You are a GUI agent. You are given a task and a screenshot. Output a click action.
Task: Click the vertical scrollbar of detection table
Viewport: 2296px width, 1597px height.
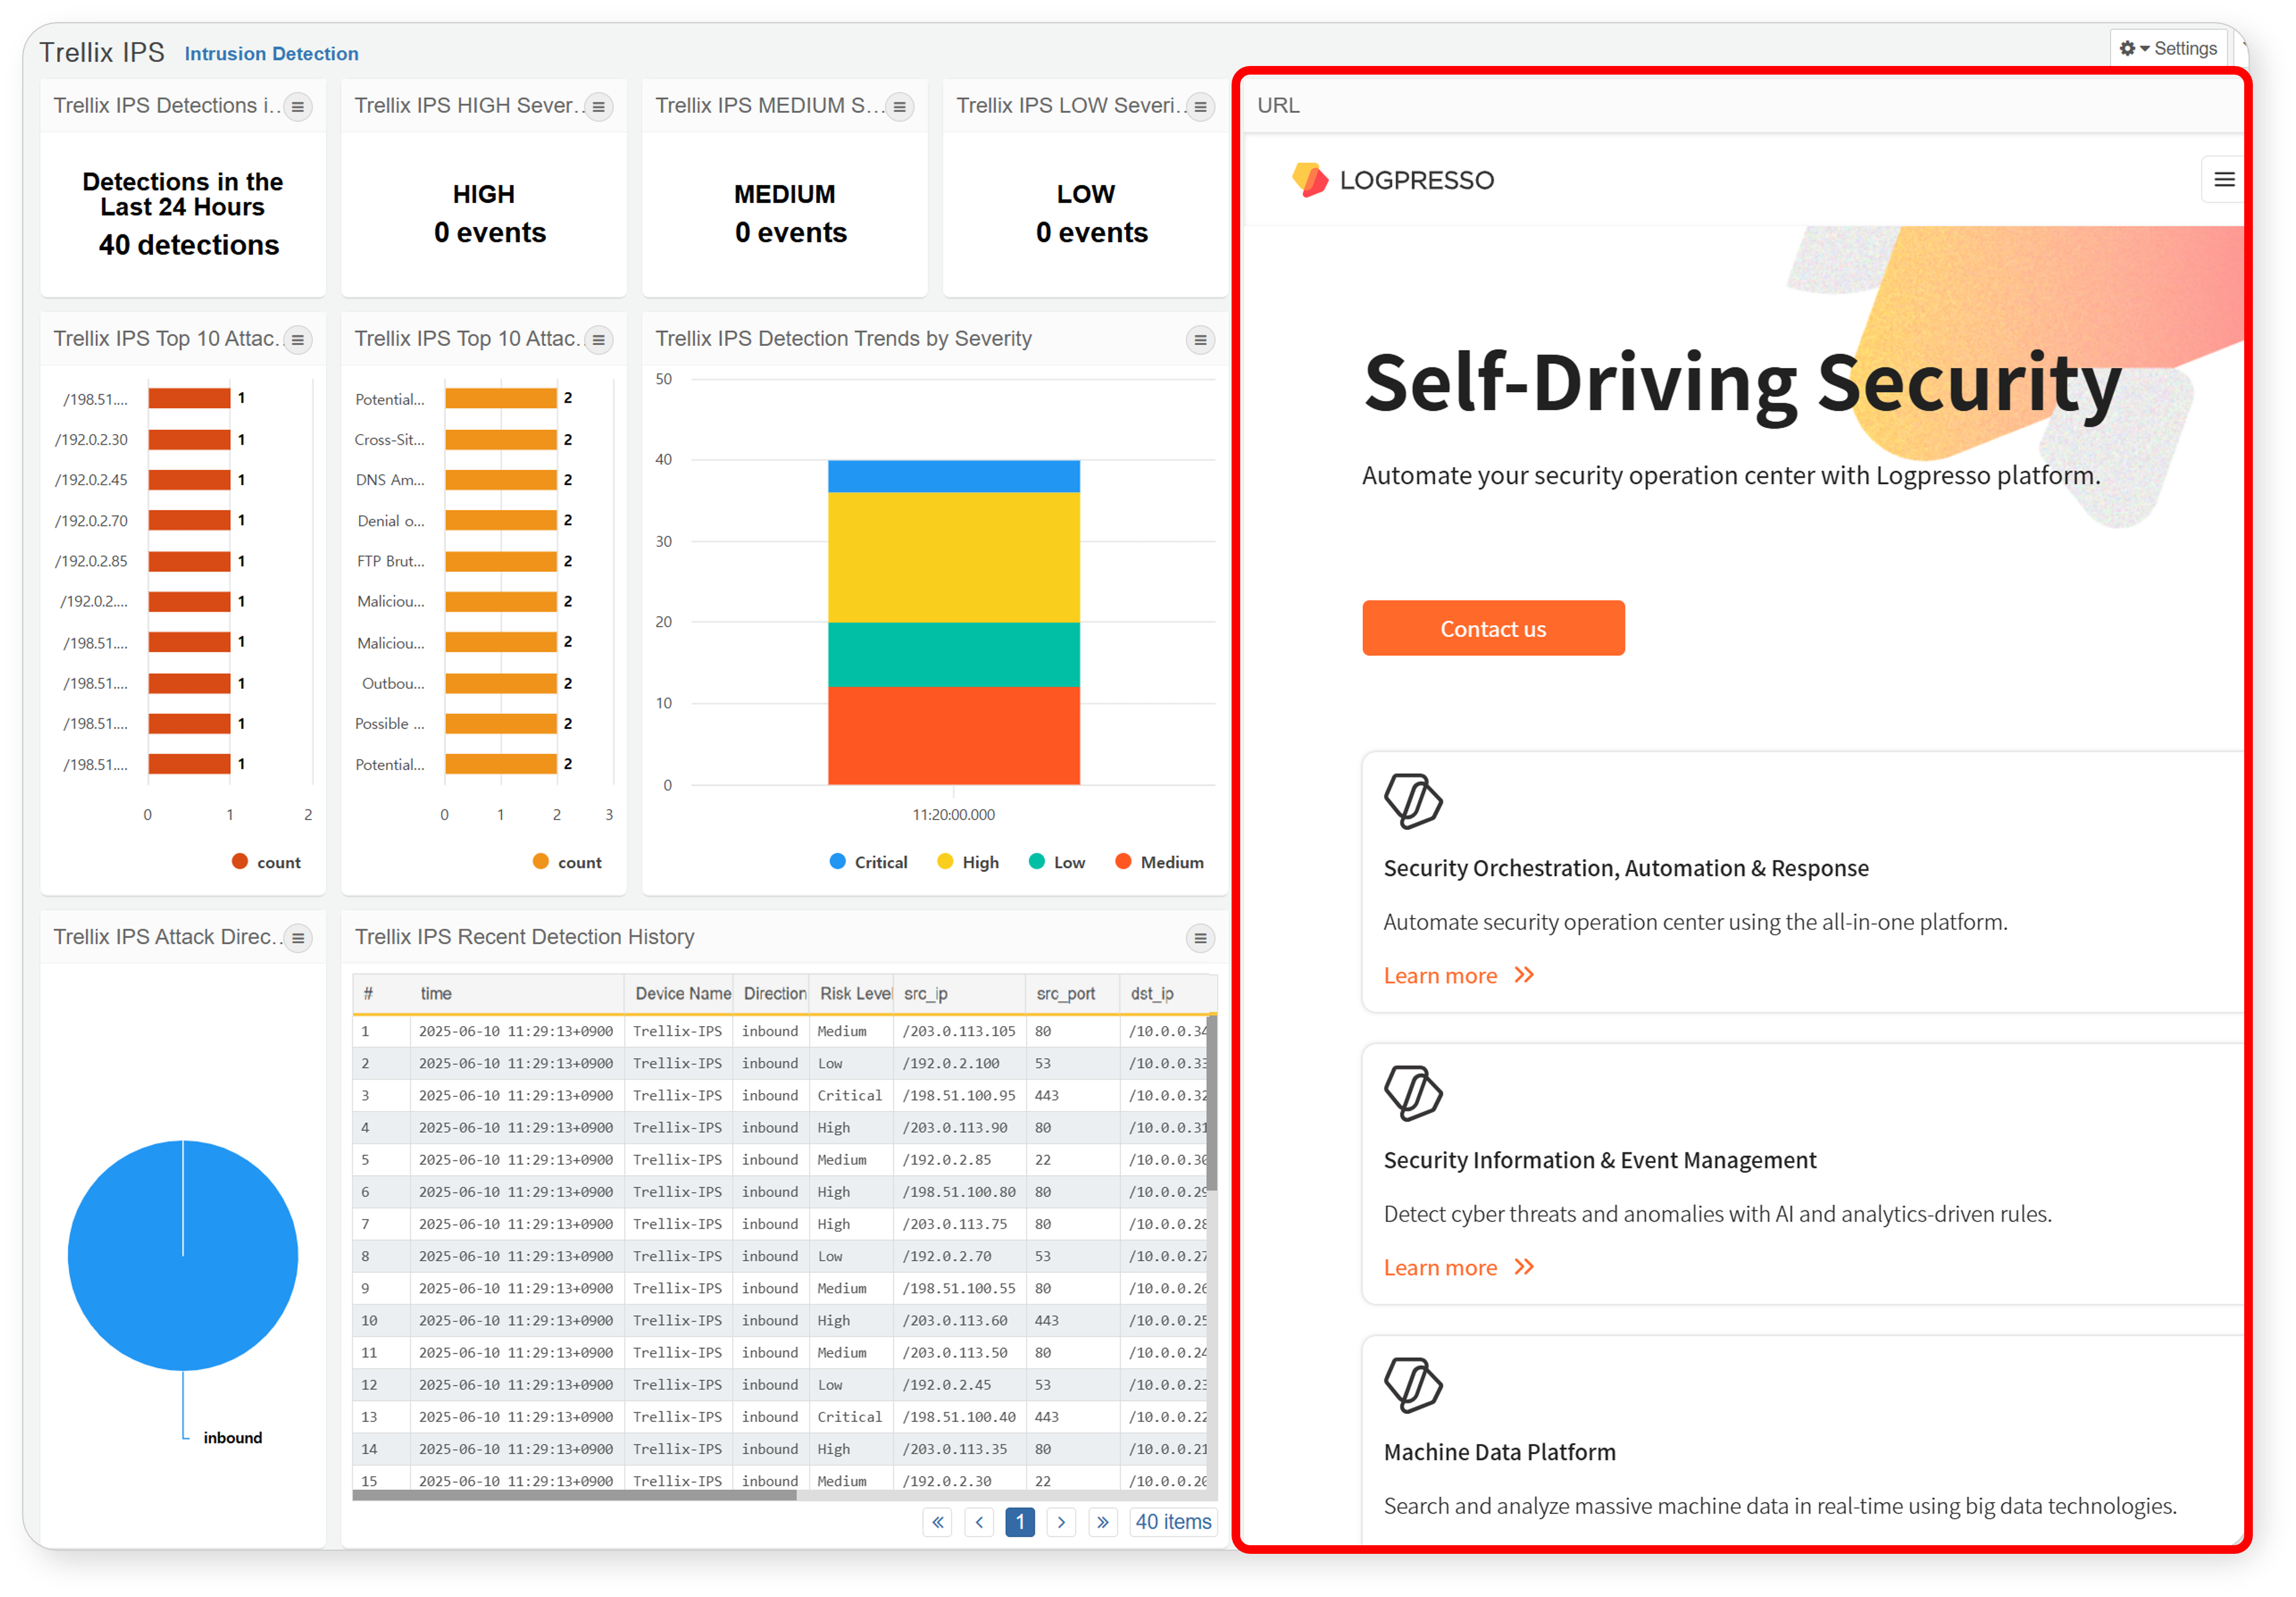(x=1211, y=1103)
